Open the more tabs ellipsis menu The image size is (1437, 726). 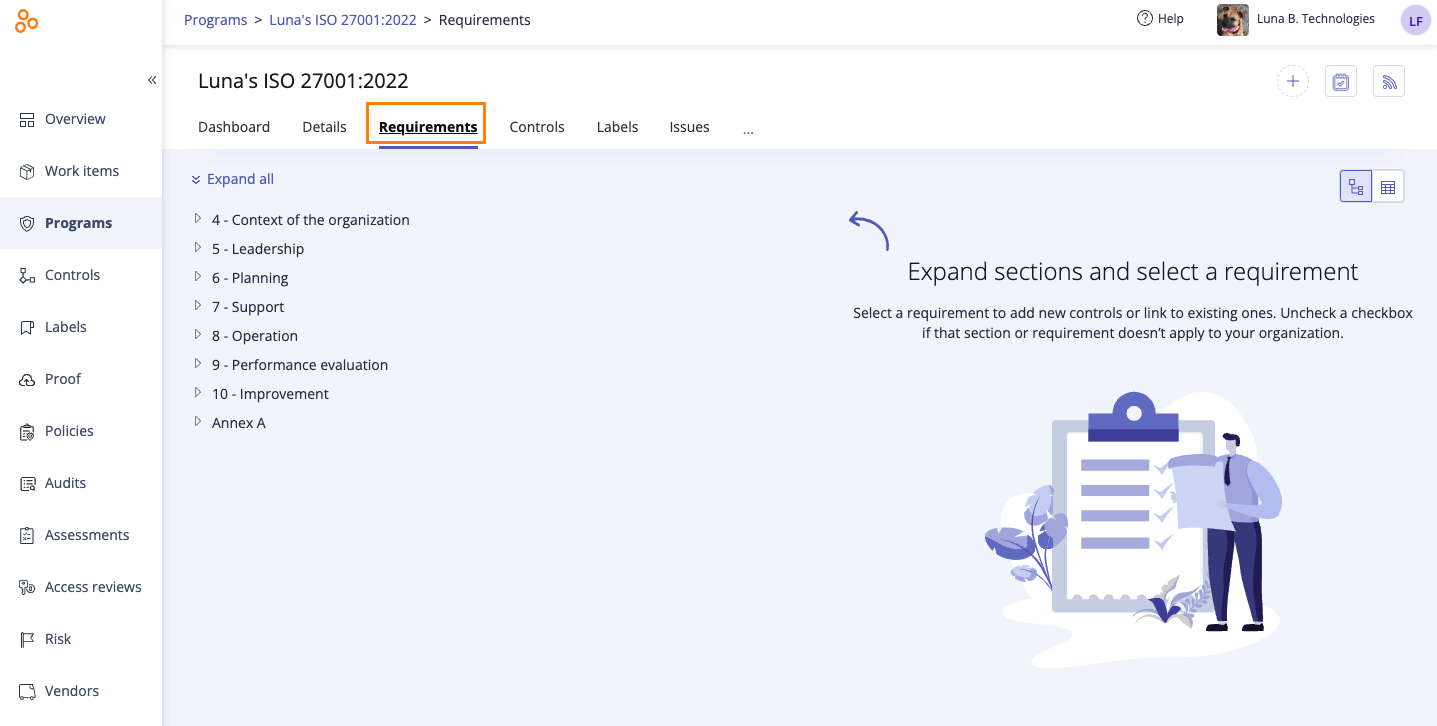pos(748,128)
